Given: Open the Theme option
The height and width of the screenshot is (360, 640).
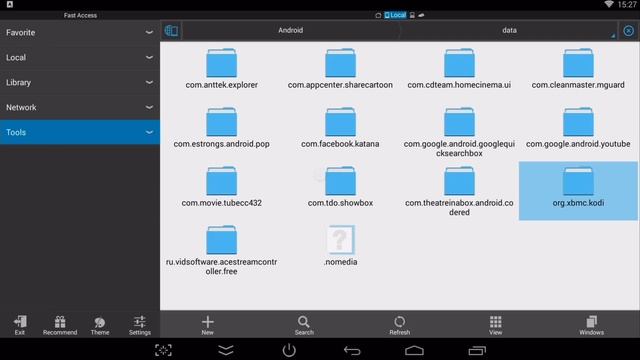Looking at the screenshot, I should pyautogui.click(x=100, y=326).
